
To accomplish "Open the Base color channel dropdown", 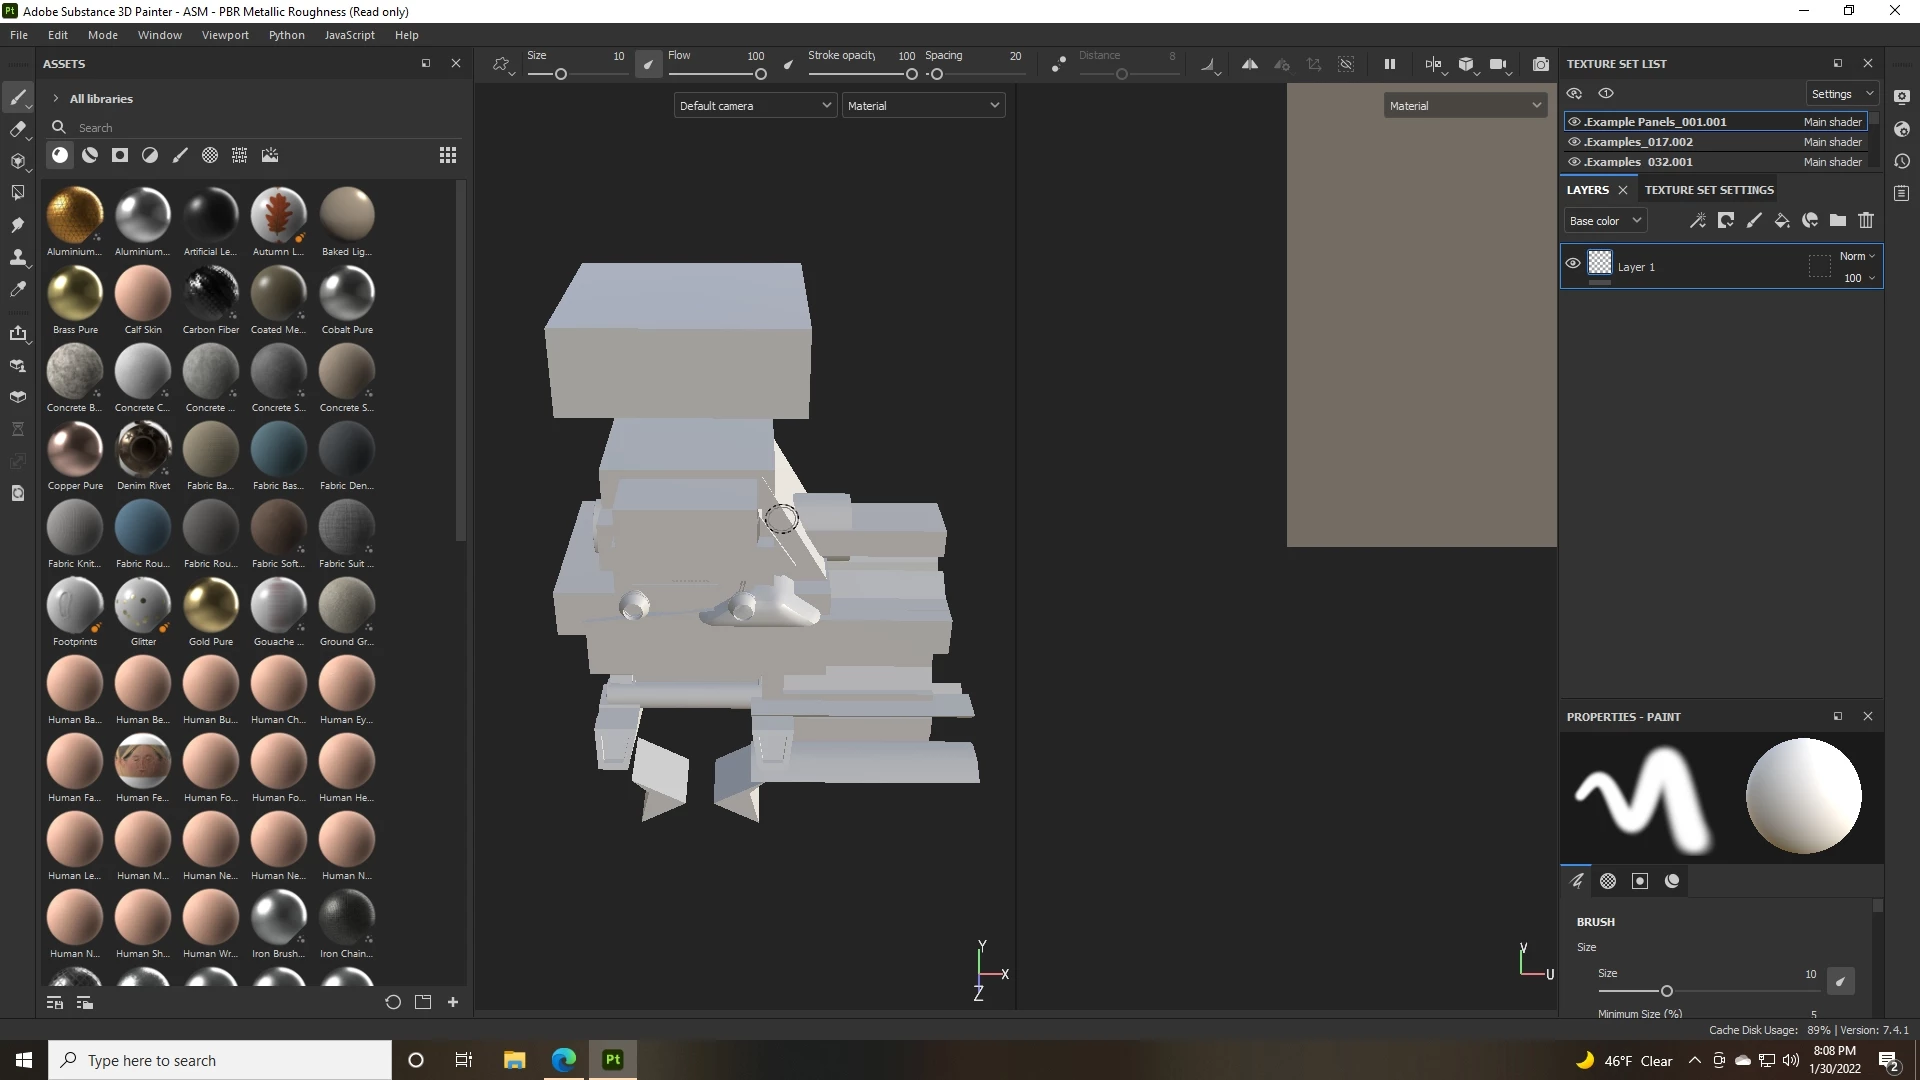I will pos(1605,221).
